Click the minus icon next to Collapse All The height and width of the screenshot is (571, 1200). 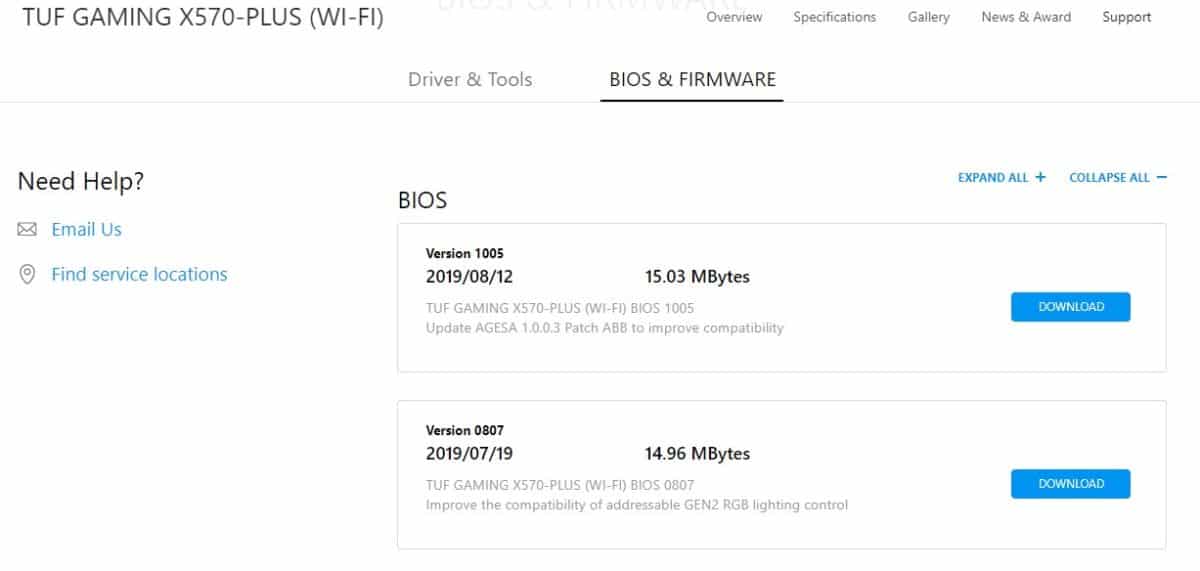coord(1161,177)
